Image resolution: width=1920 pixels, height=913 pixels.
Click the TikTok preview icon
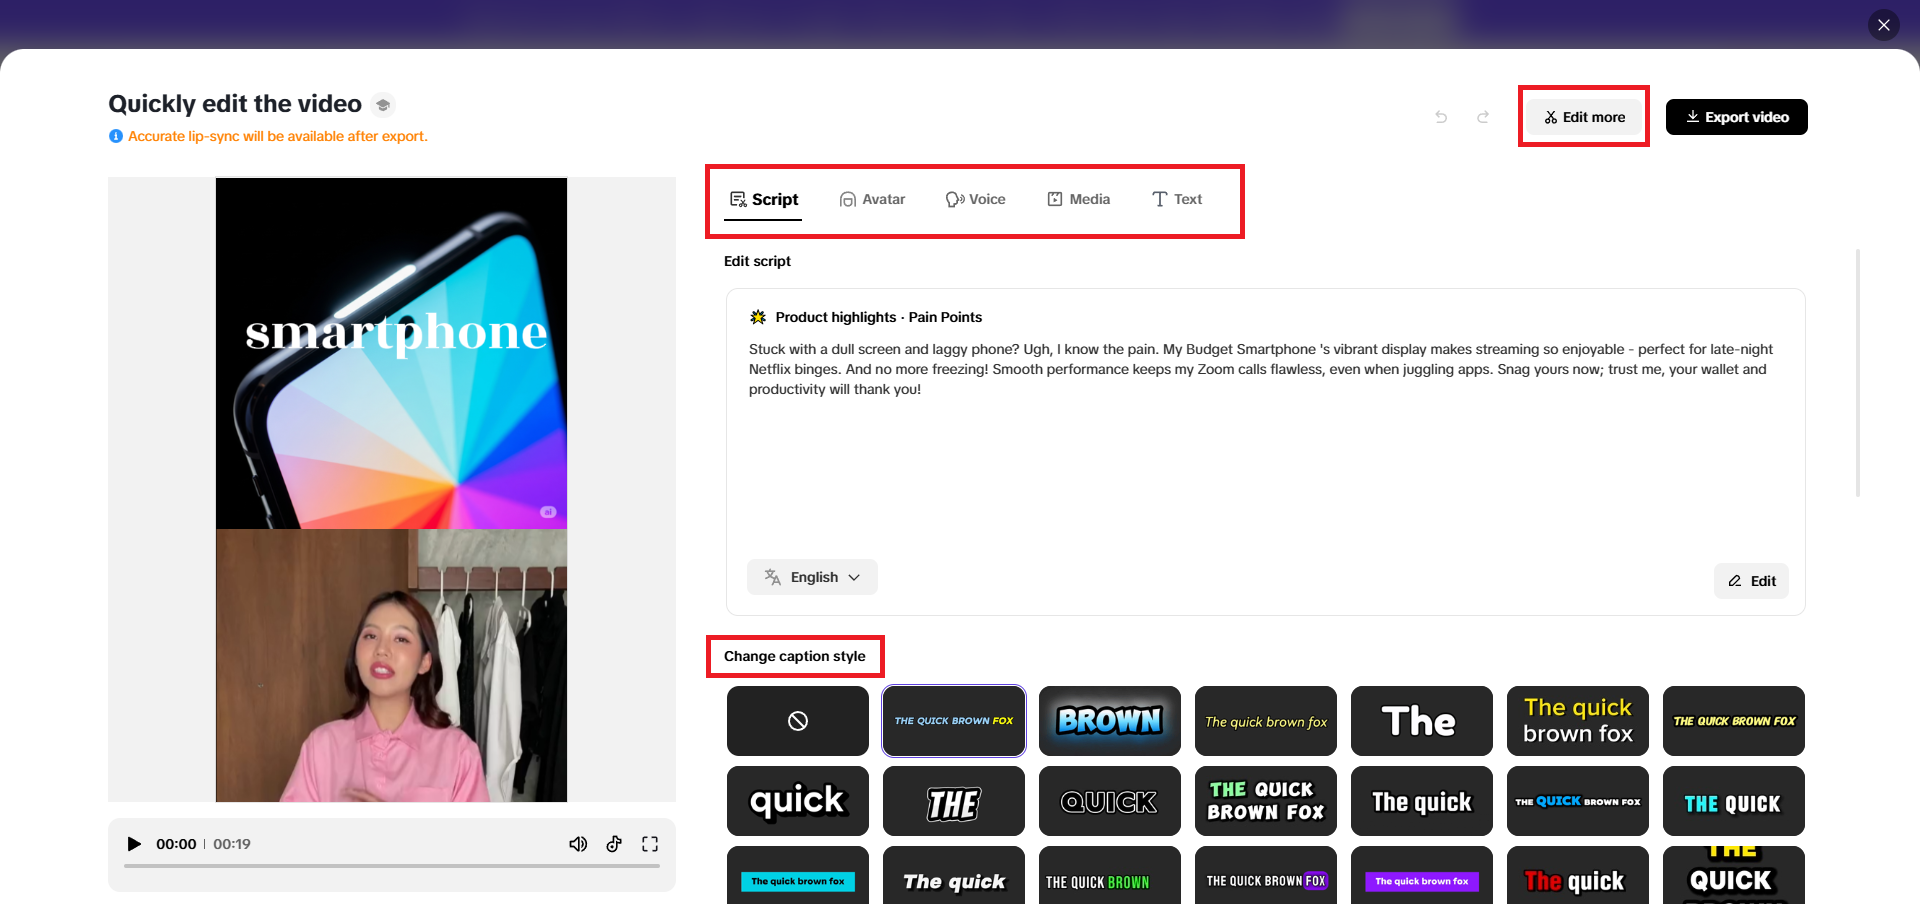coord(614,844)
